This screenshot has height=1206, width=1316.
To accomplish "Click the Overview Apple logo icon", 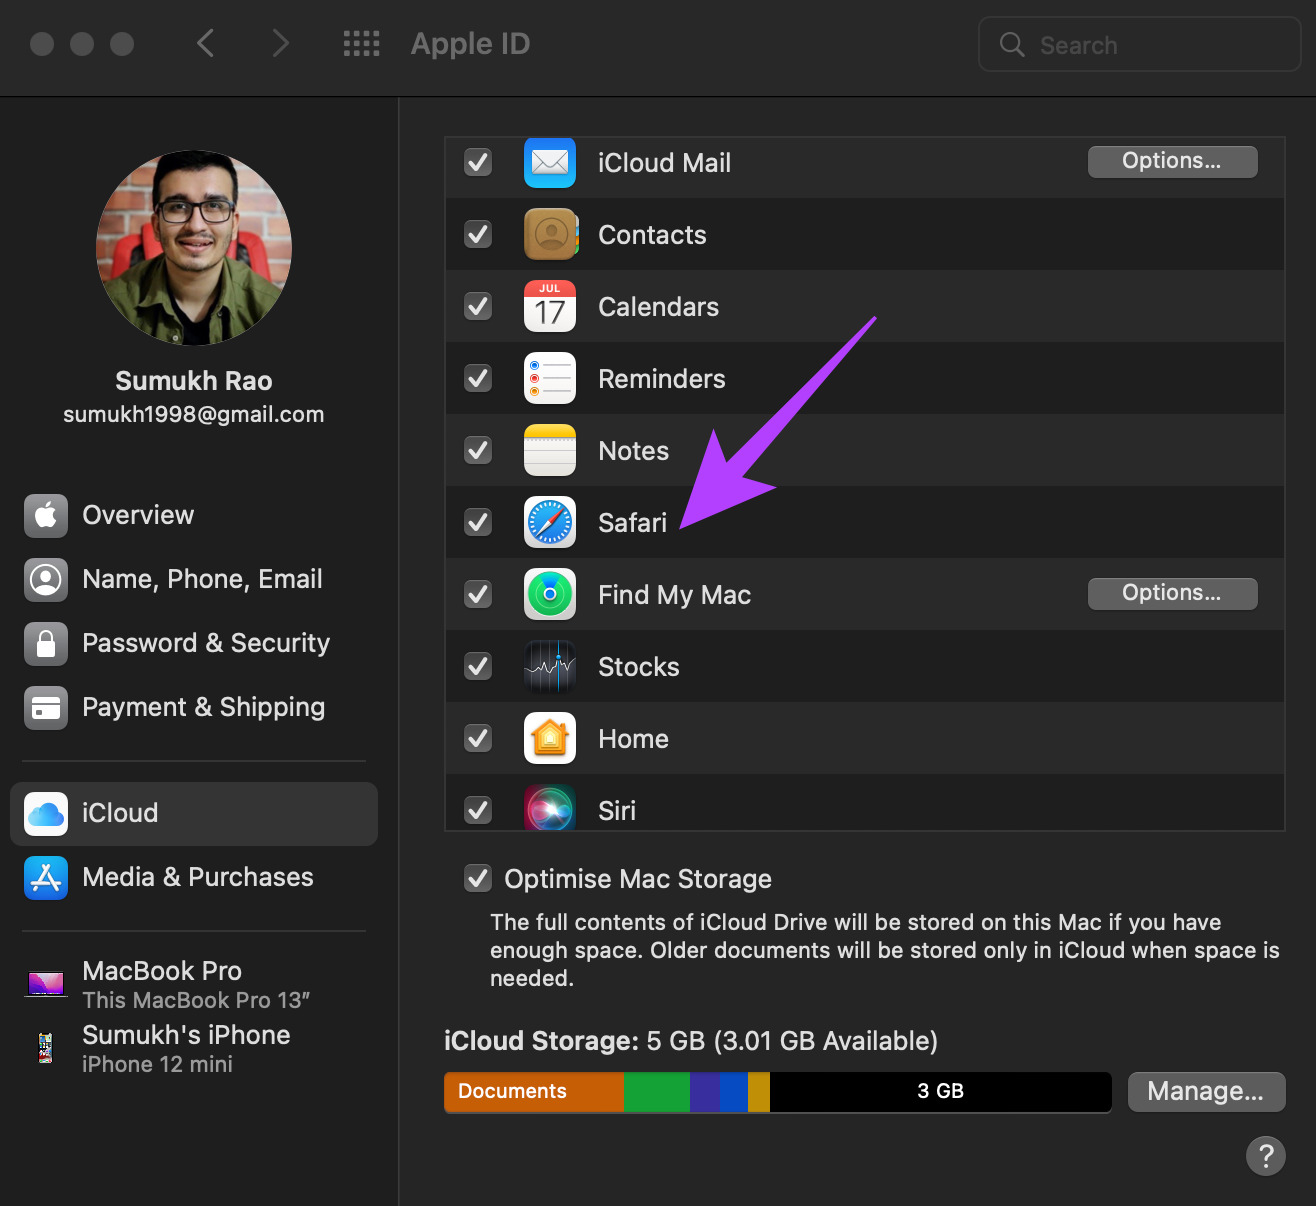I will pyautogui.click(x=46, y=516).
